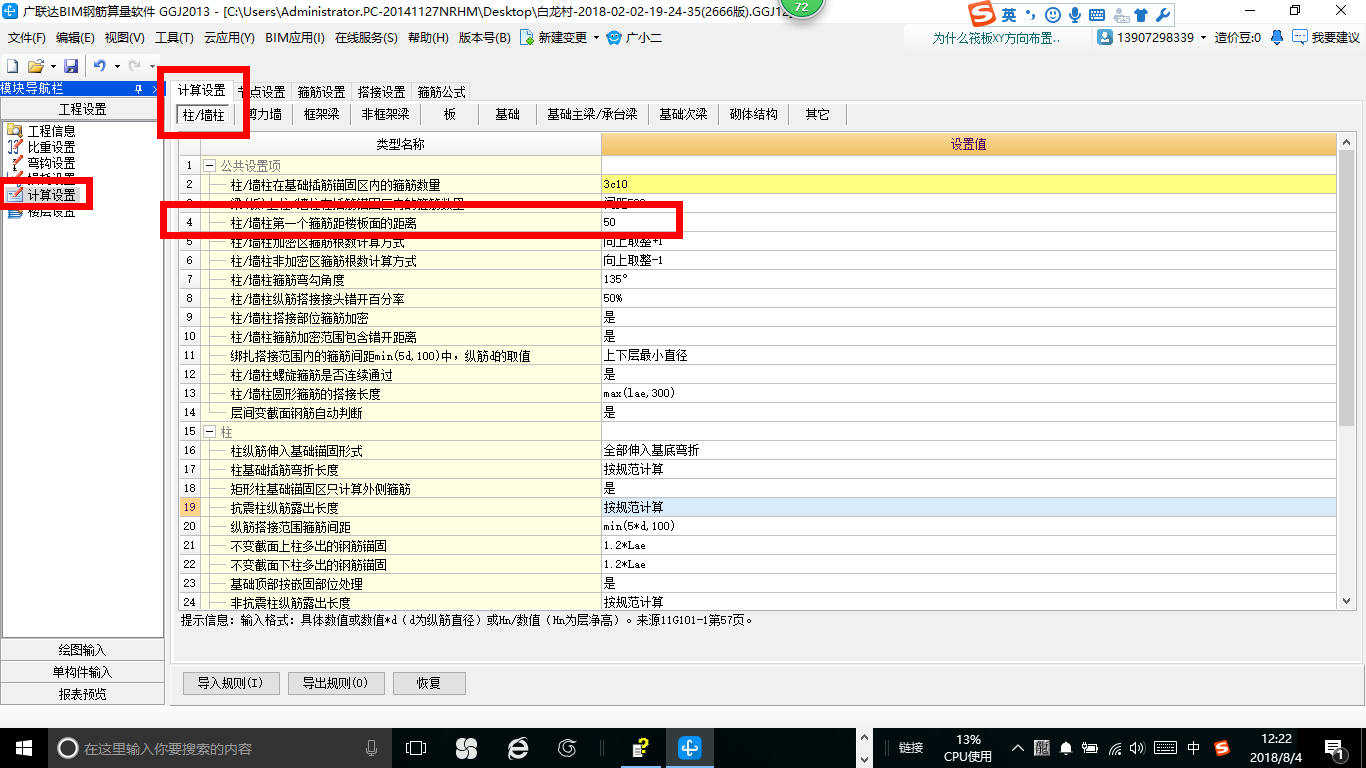
Task: Click the Sogou skin shirt icon
Action: pos(1141,15)
